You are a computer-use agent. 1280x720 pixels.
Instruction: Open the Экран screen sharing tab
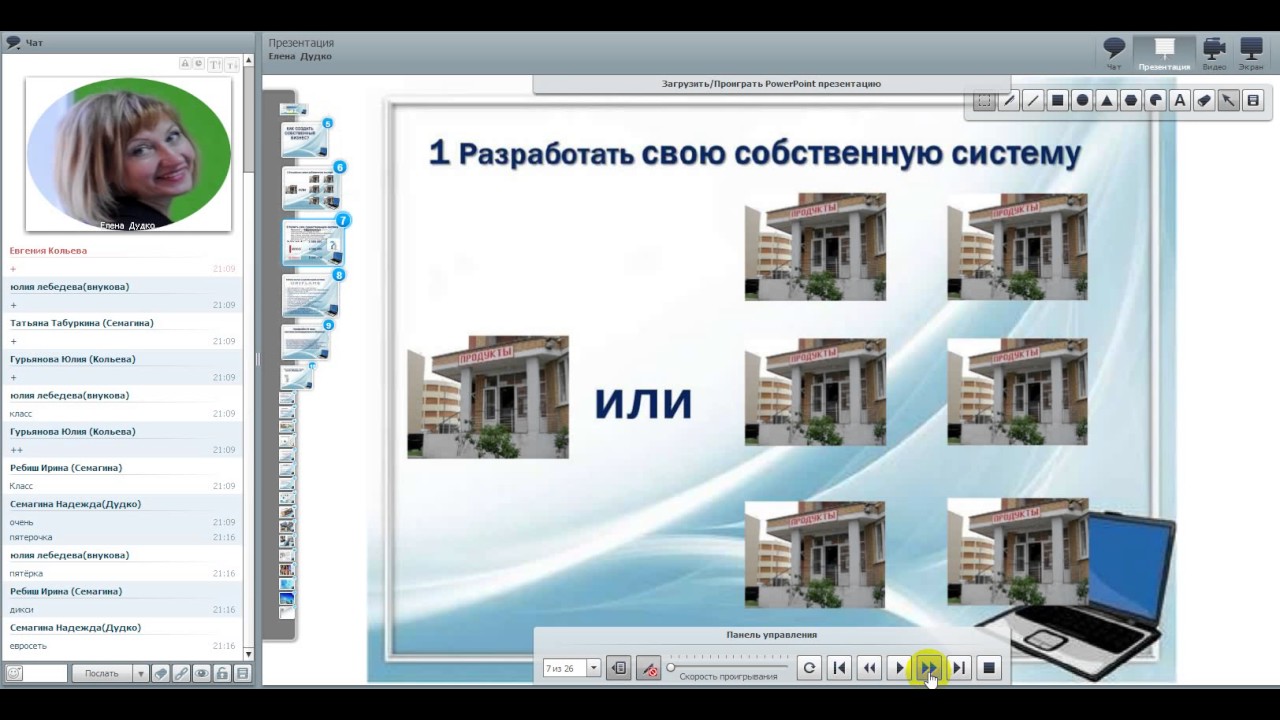pos(1251,53)
